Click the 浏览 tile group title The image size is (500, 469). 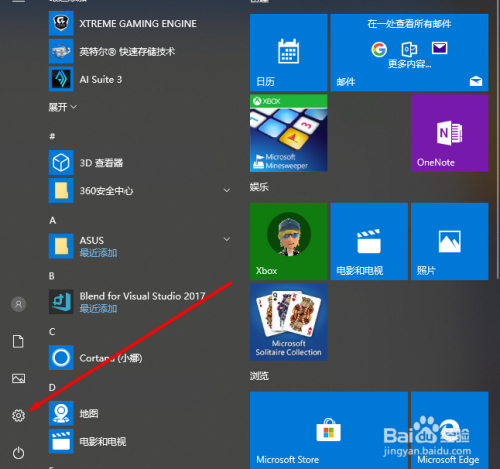pos(259,376)
